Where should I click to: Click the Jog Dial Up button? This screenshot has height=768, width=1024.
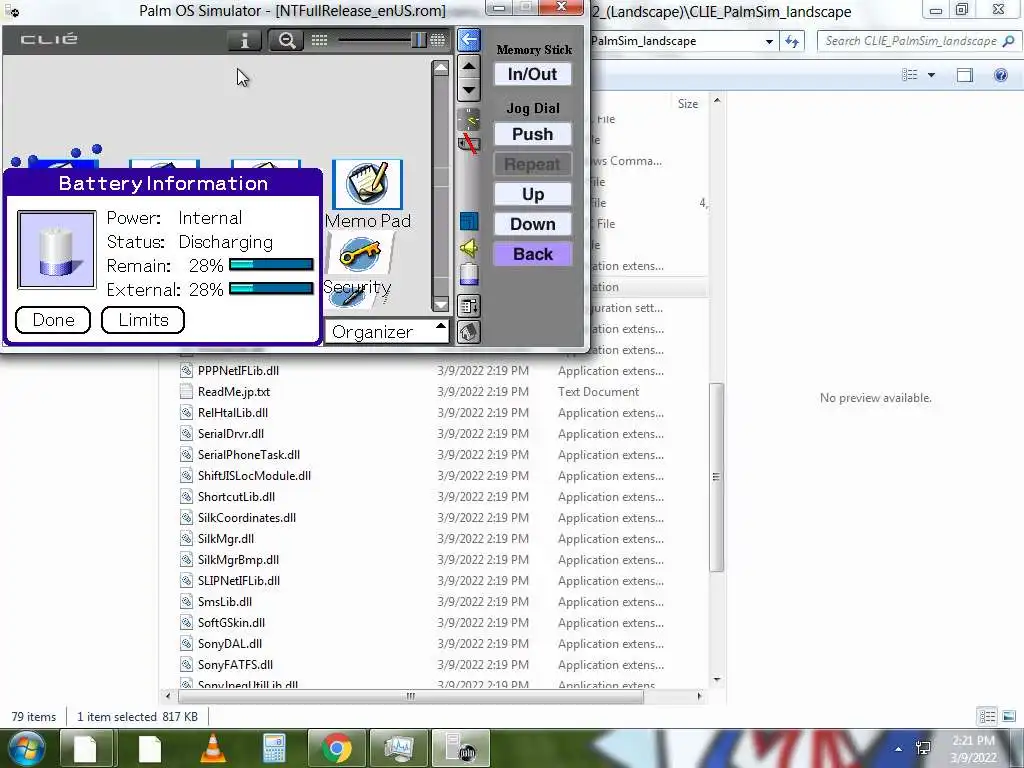pos(533,194)
